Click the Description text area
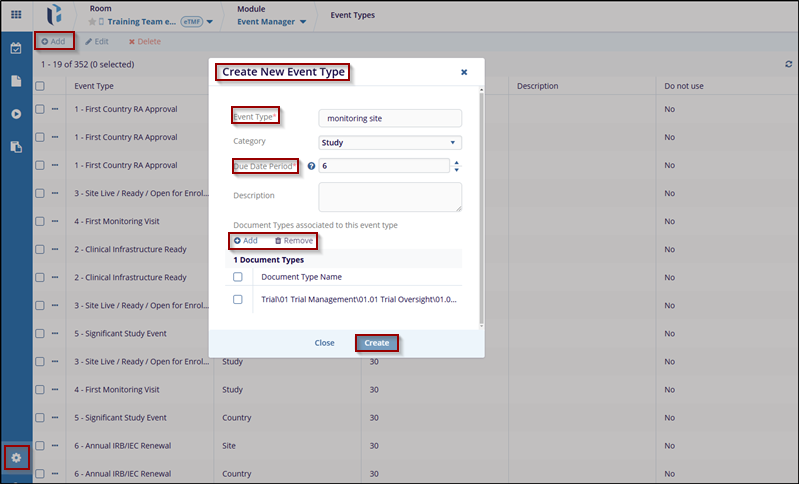The width and height of the screenshot is (799, 484). point(389,196)
